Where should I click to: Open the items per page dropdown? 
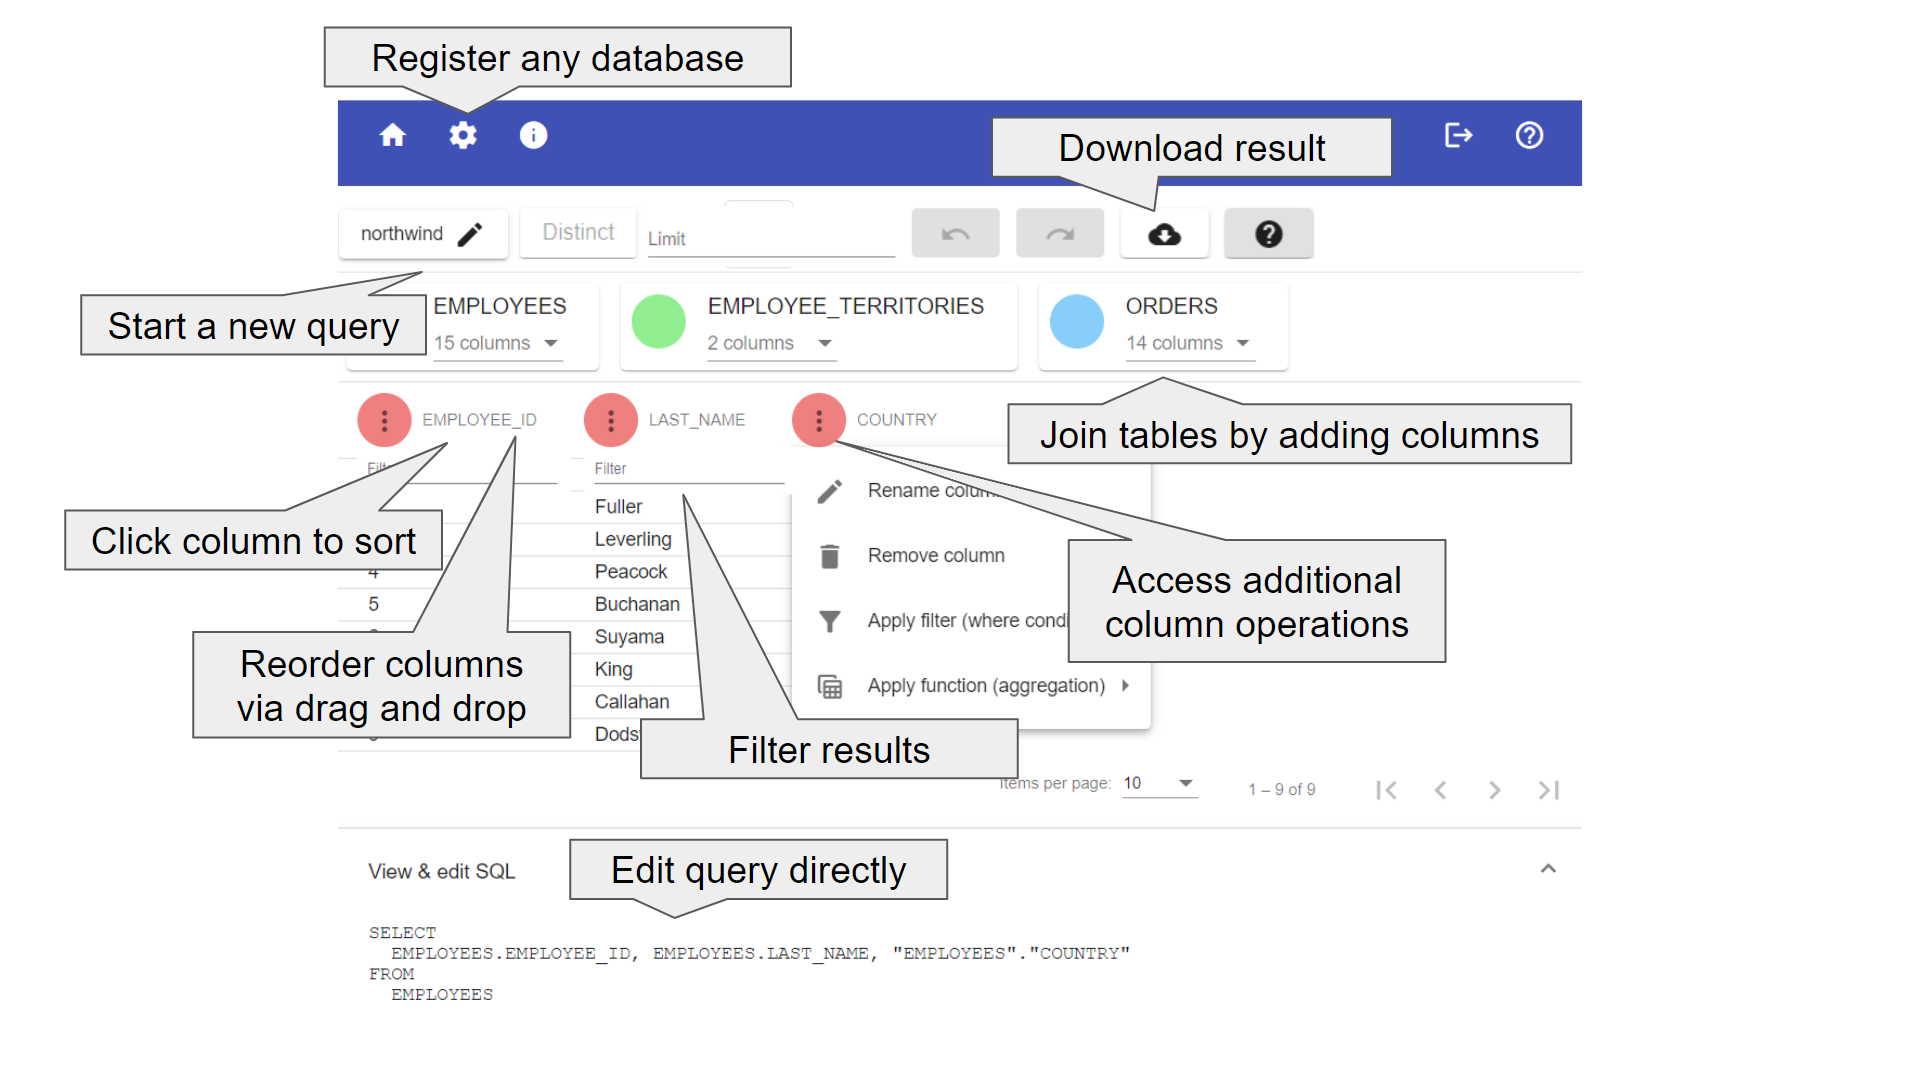click(1160, 783)
